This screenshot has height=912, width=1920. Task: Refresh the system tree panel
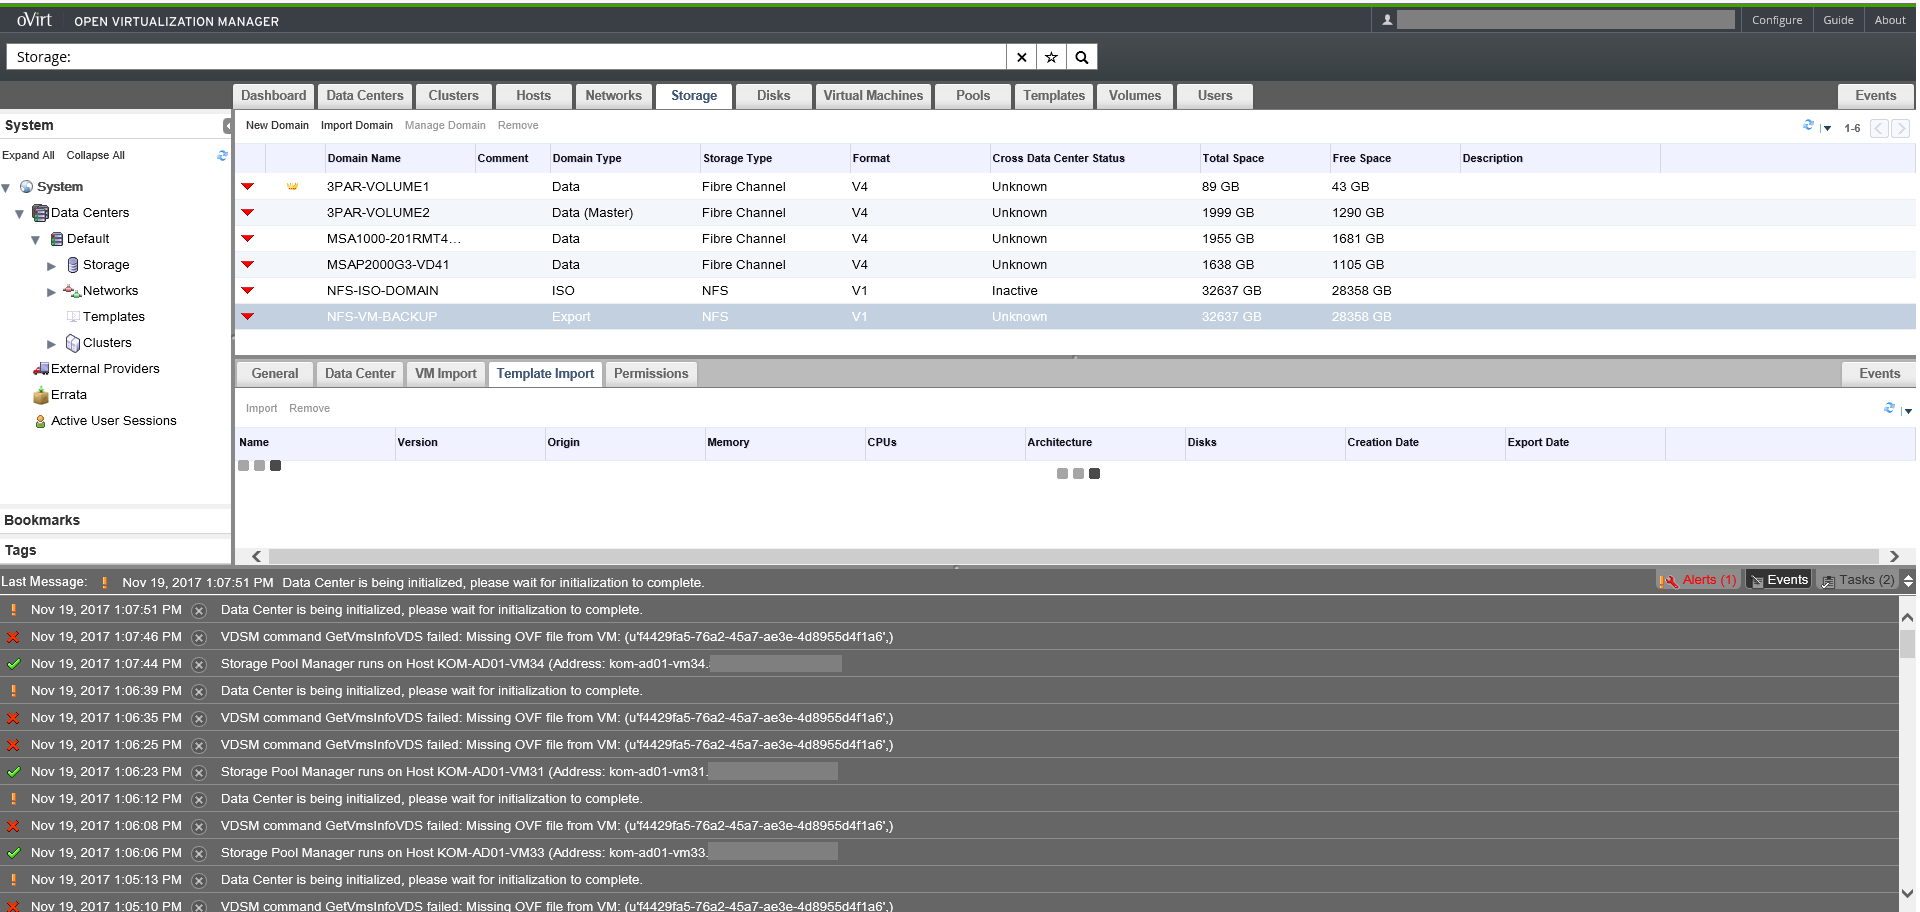[x=222, y=155]
